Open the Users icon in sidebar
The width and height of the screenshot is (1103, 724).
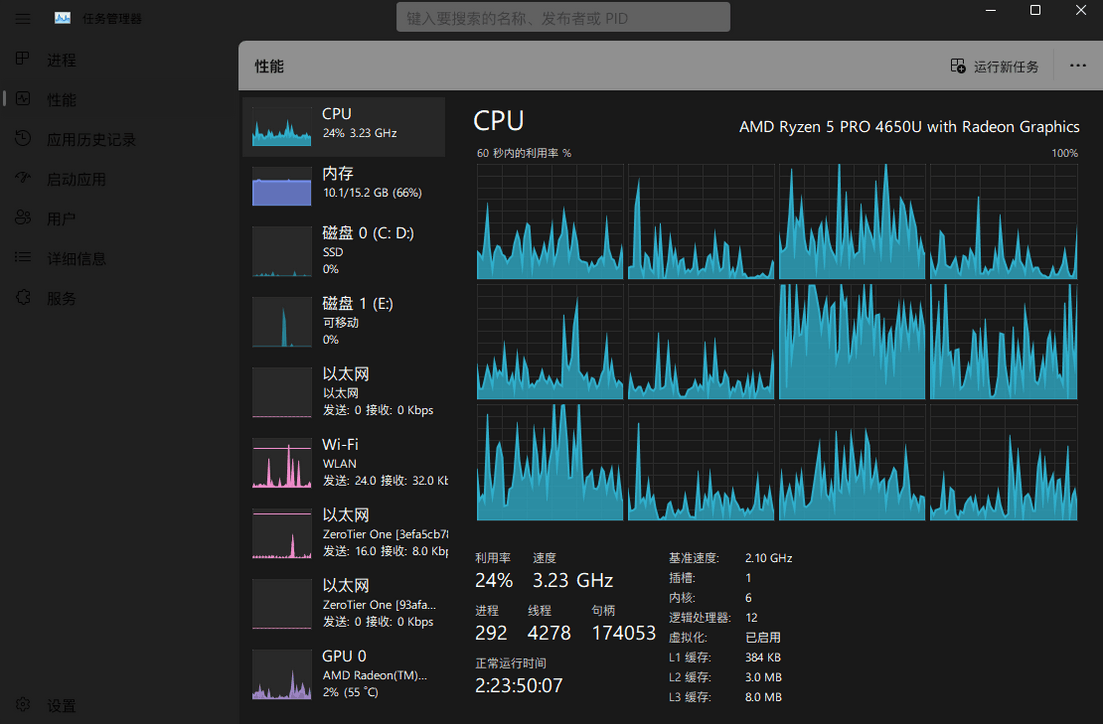coord(23,218)
